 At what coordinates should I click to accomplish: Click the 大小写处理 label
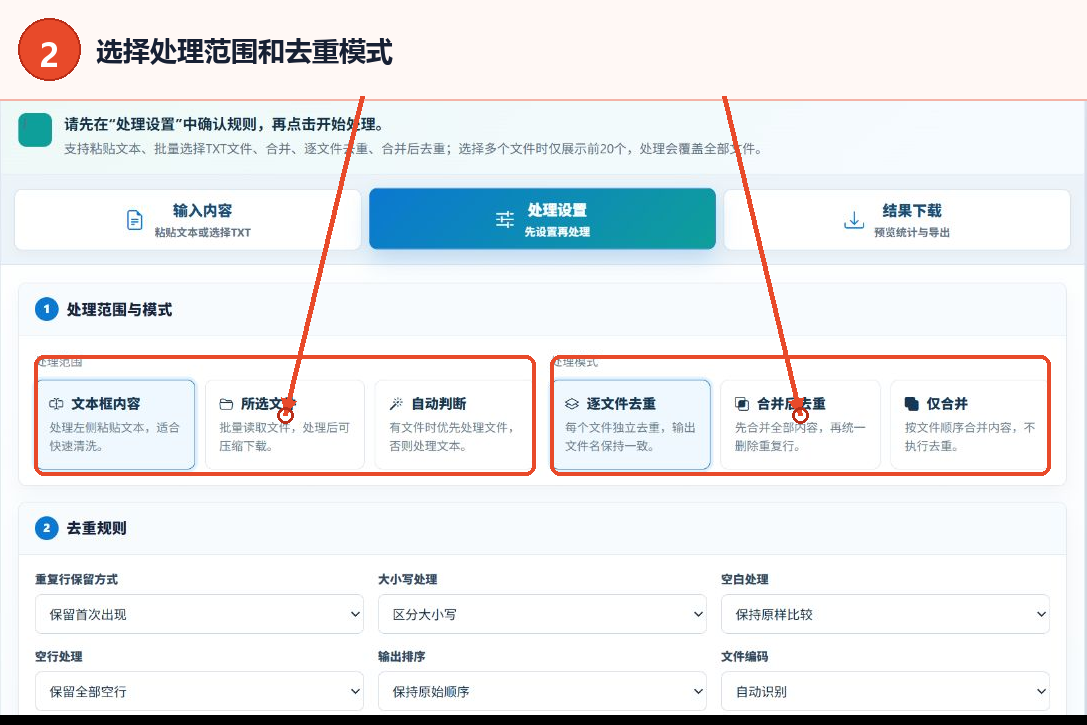408,579
